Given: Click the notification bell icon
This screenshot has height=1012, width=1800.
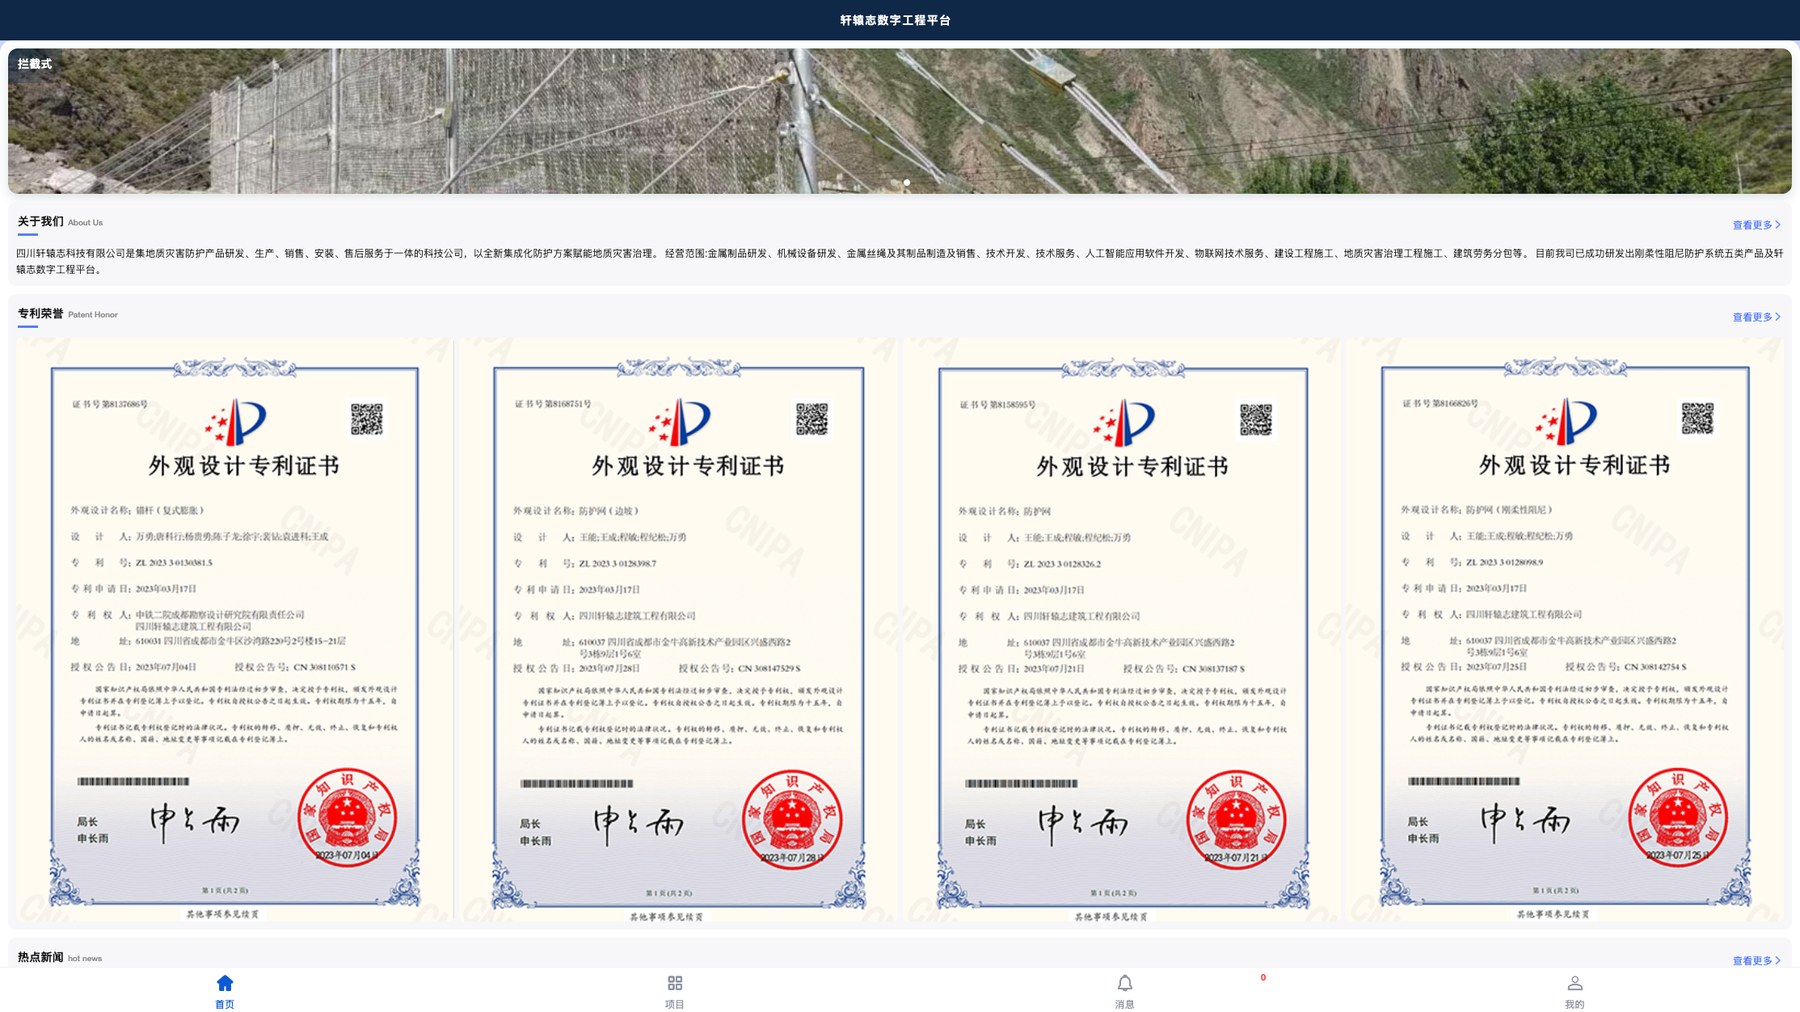Looking at the screenshot, I should pyautogui.click(x=1125, y=983).
